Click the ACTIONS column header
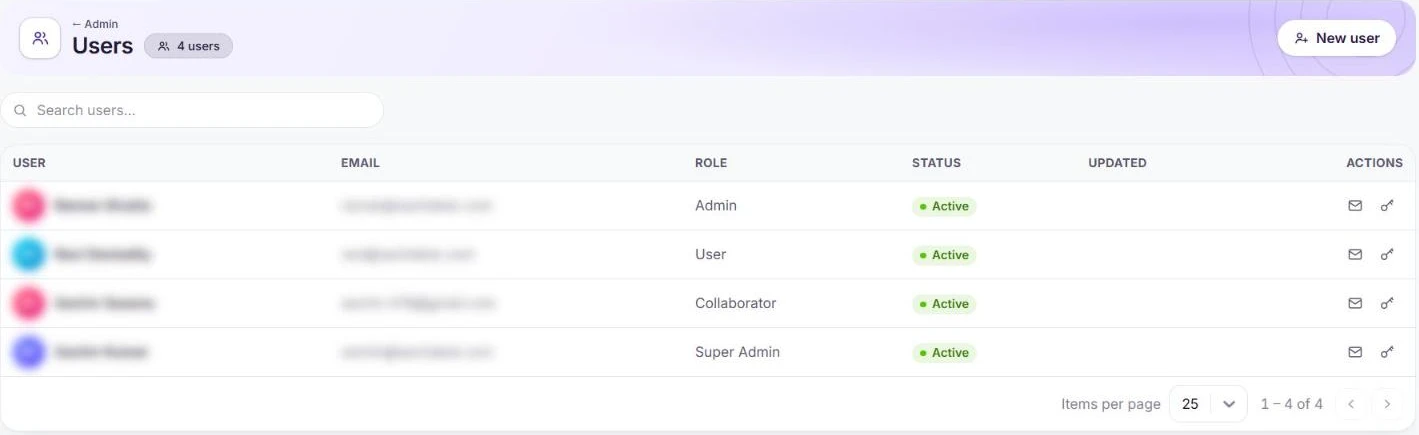This screenshot has height=435, width=1419. (1374, 163)
